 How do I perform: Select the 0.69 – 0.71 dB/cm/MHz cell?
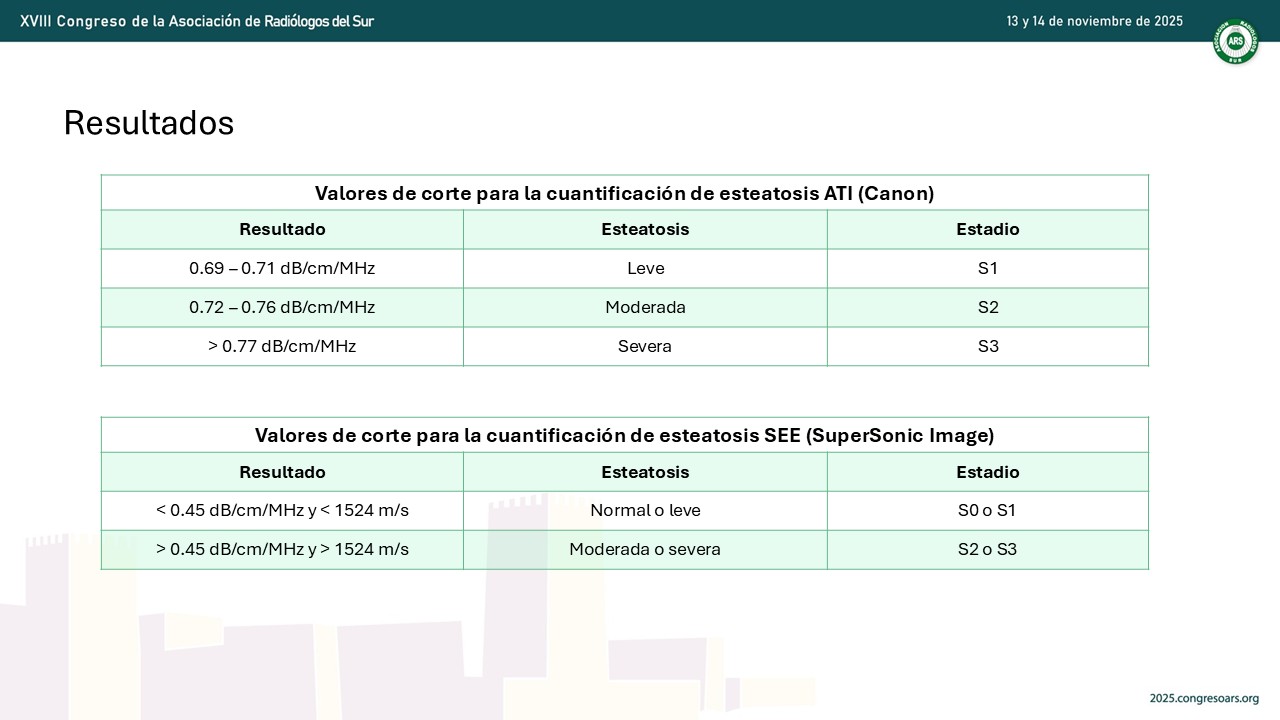[282, 268]
